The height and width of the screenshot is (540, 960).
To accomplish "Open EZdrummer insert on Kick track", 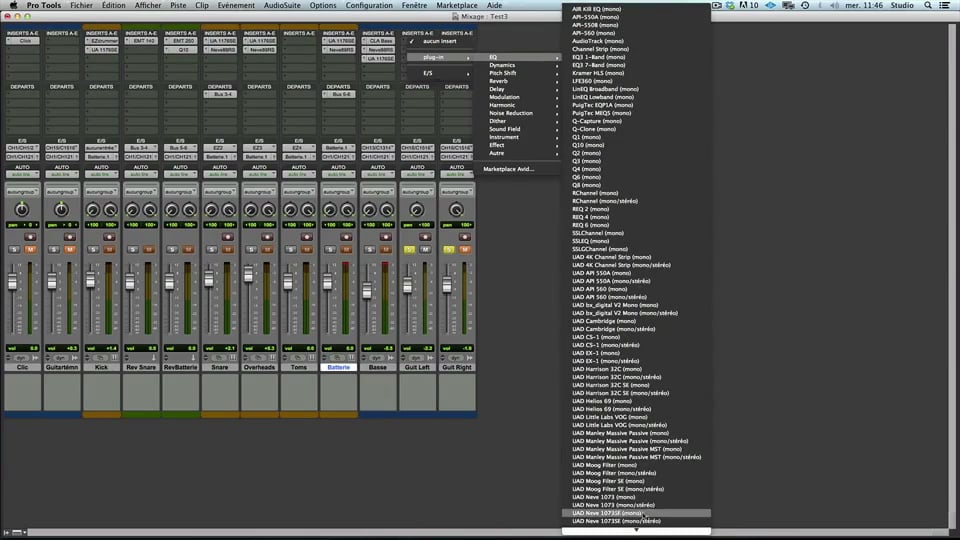I will coord(102,41).
